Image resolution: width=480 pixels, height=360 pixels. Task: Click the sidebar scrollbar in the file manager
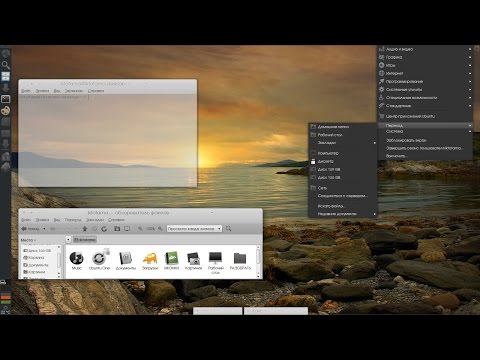pos(59,262)
